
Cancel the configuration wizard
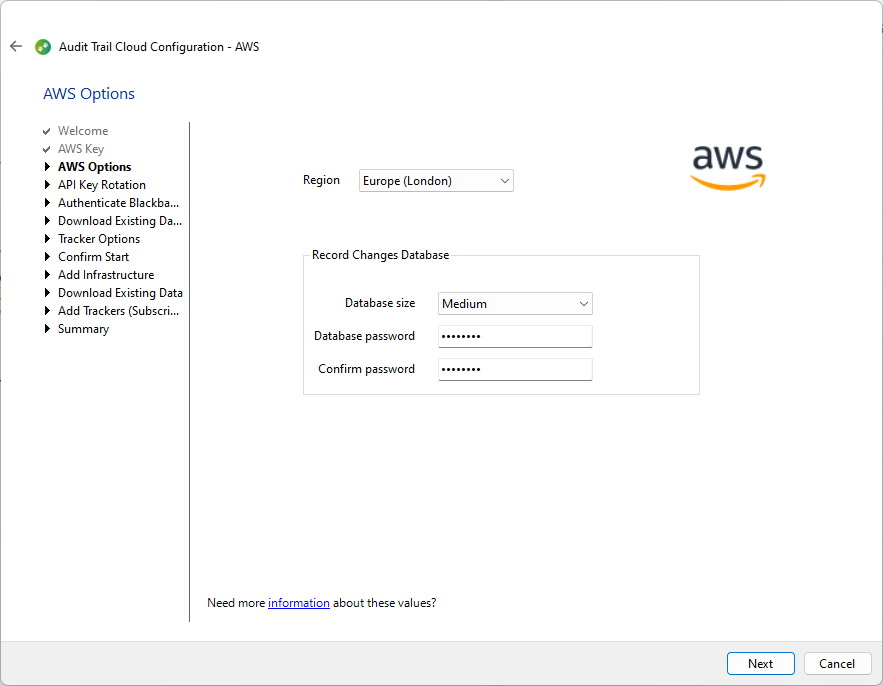[837, 663]
